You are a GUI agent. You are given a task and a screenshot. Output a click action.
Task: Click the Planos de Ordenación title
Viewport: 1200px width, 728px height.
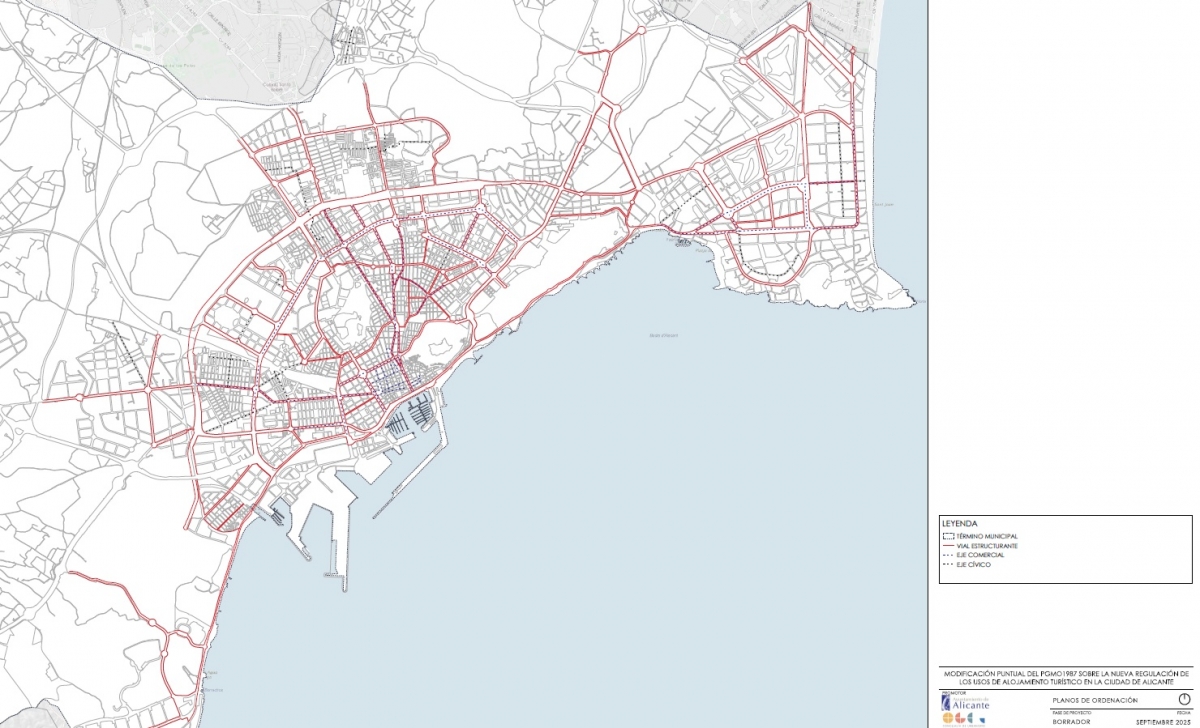point(1095,699)
